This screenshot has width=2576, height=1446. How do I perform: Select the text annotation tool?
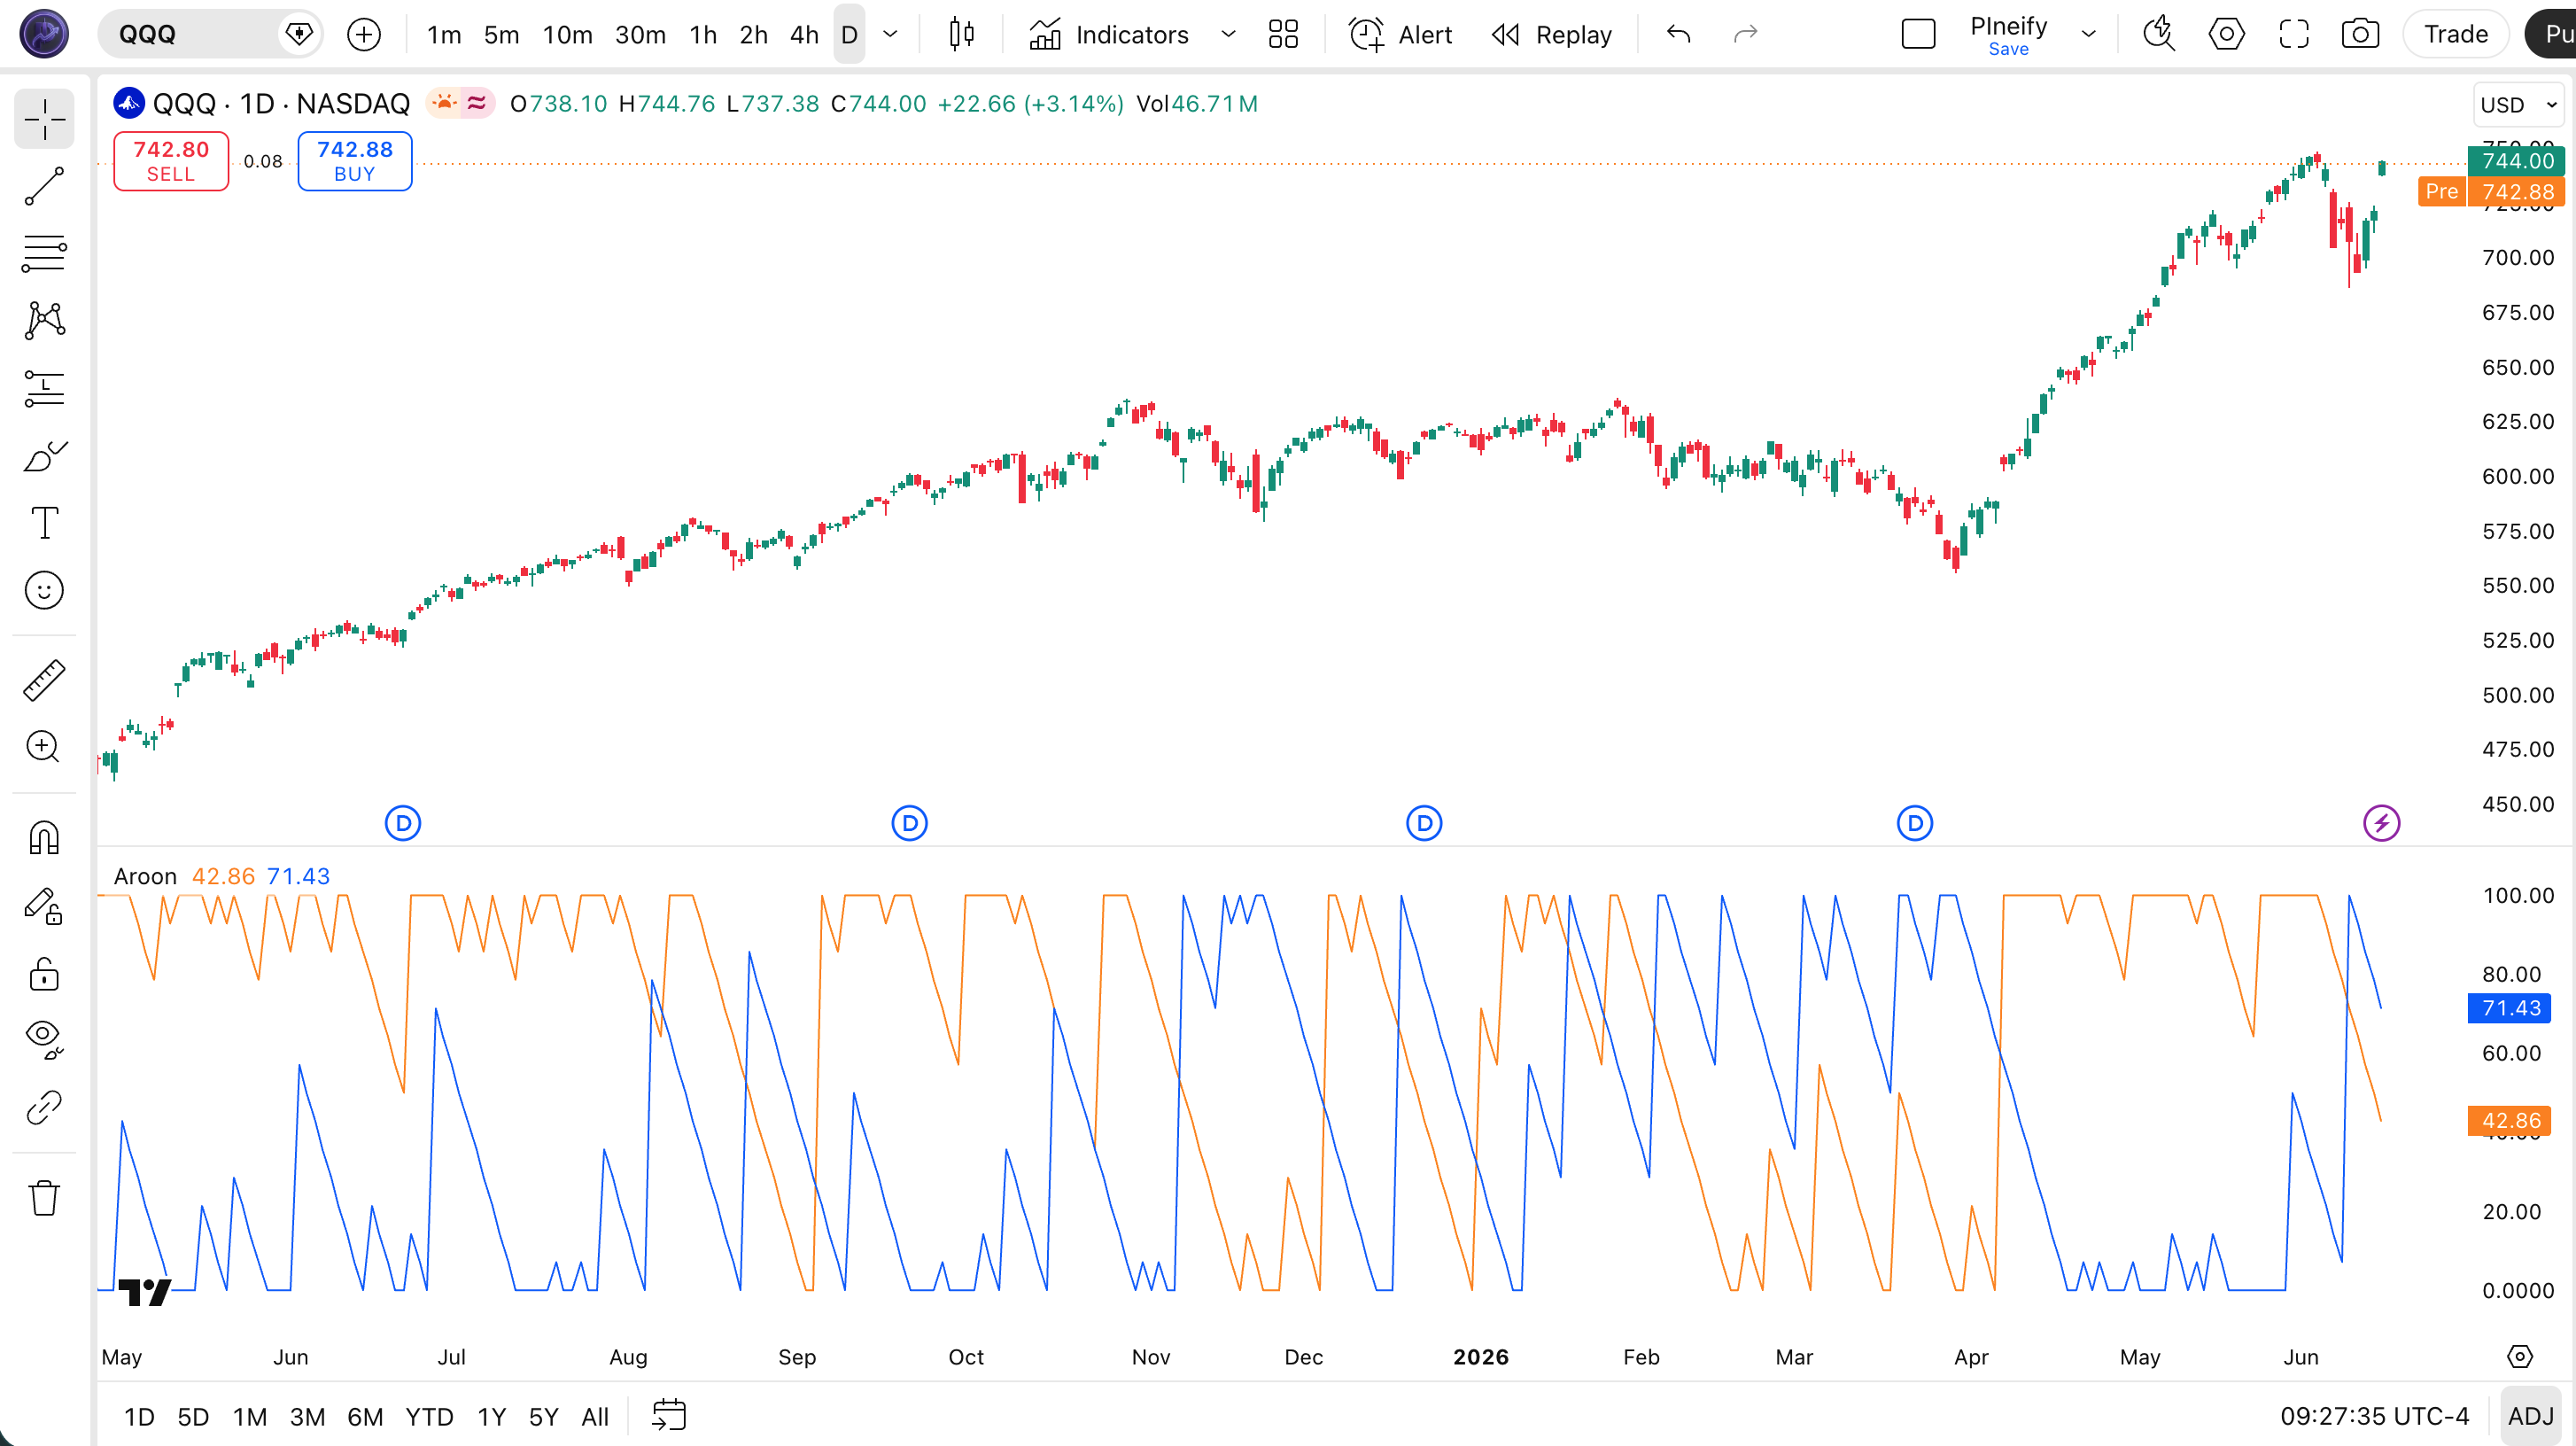44,523
